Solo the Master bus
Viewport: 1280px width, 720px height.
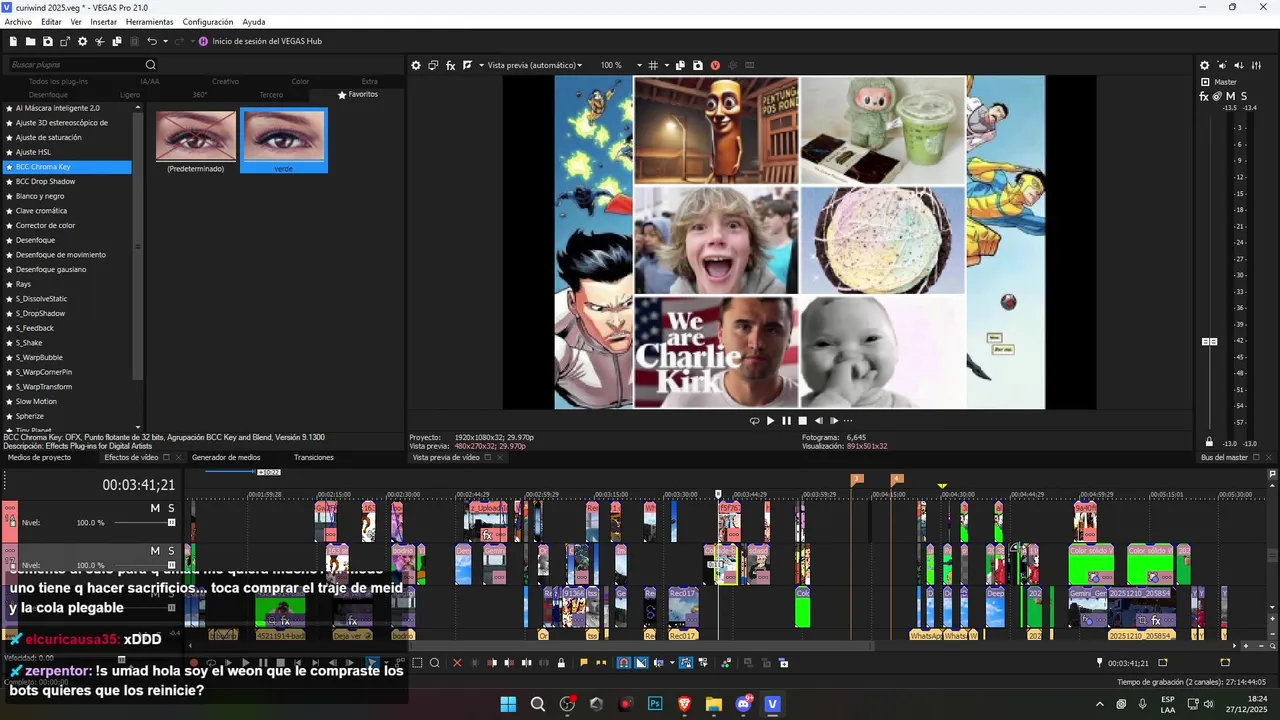pyautogui.click(x=1244, y=96)
